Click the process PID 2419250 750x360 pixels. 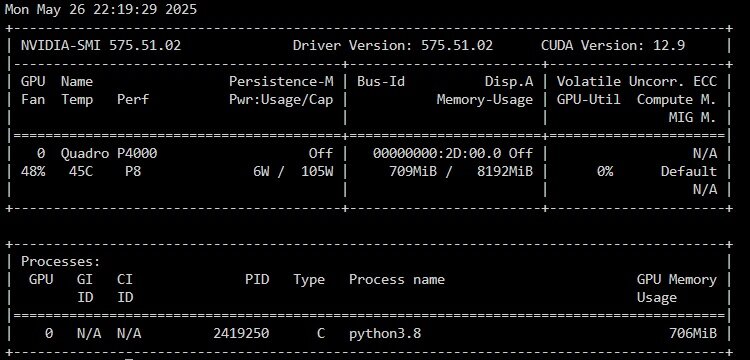(x=241, y=334)
